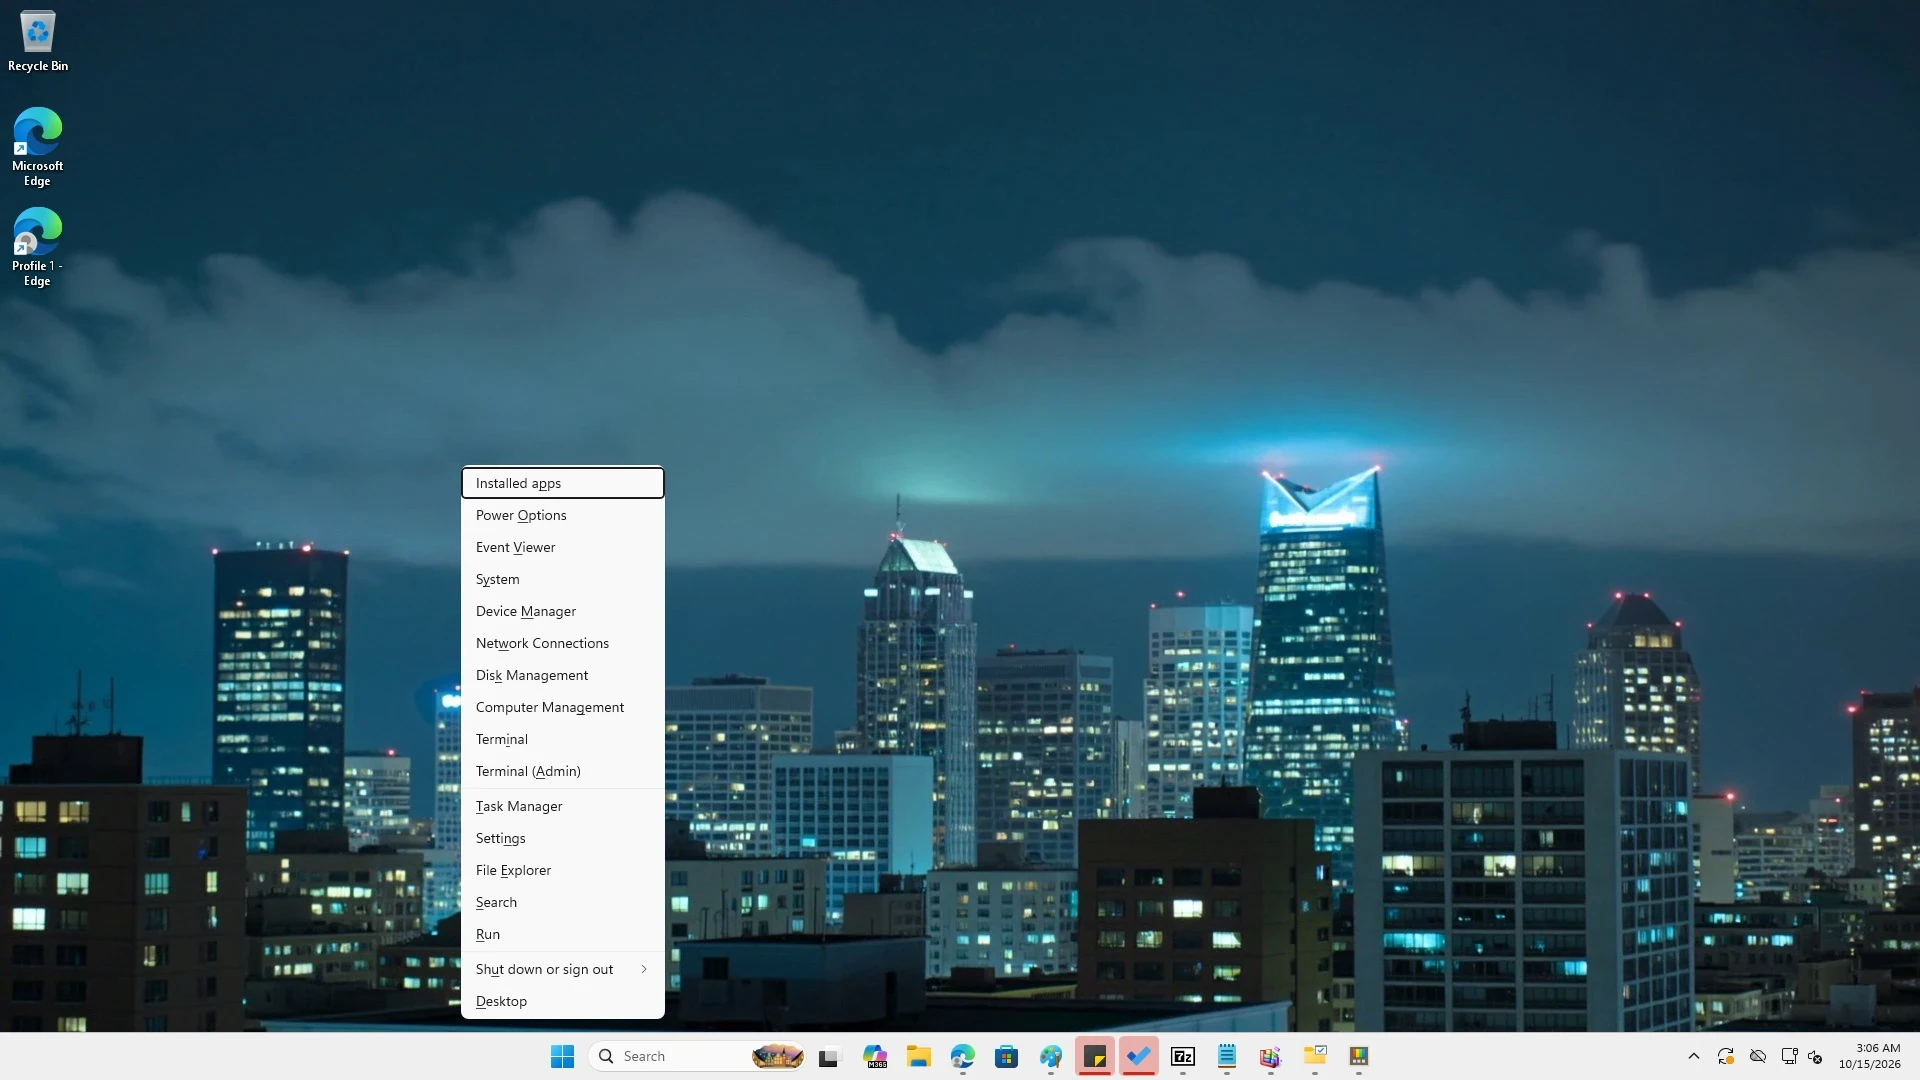Image resolution: width=1920 pixels, height=1080 pixels.
Task: Choose Desktop in the context menu
Action: 563,1001
